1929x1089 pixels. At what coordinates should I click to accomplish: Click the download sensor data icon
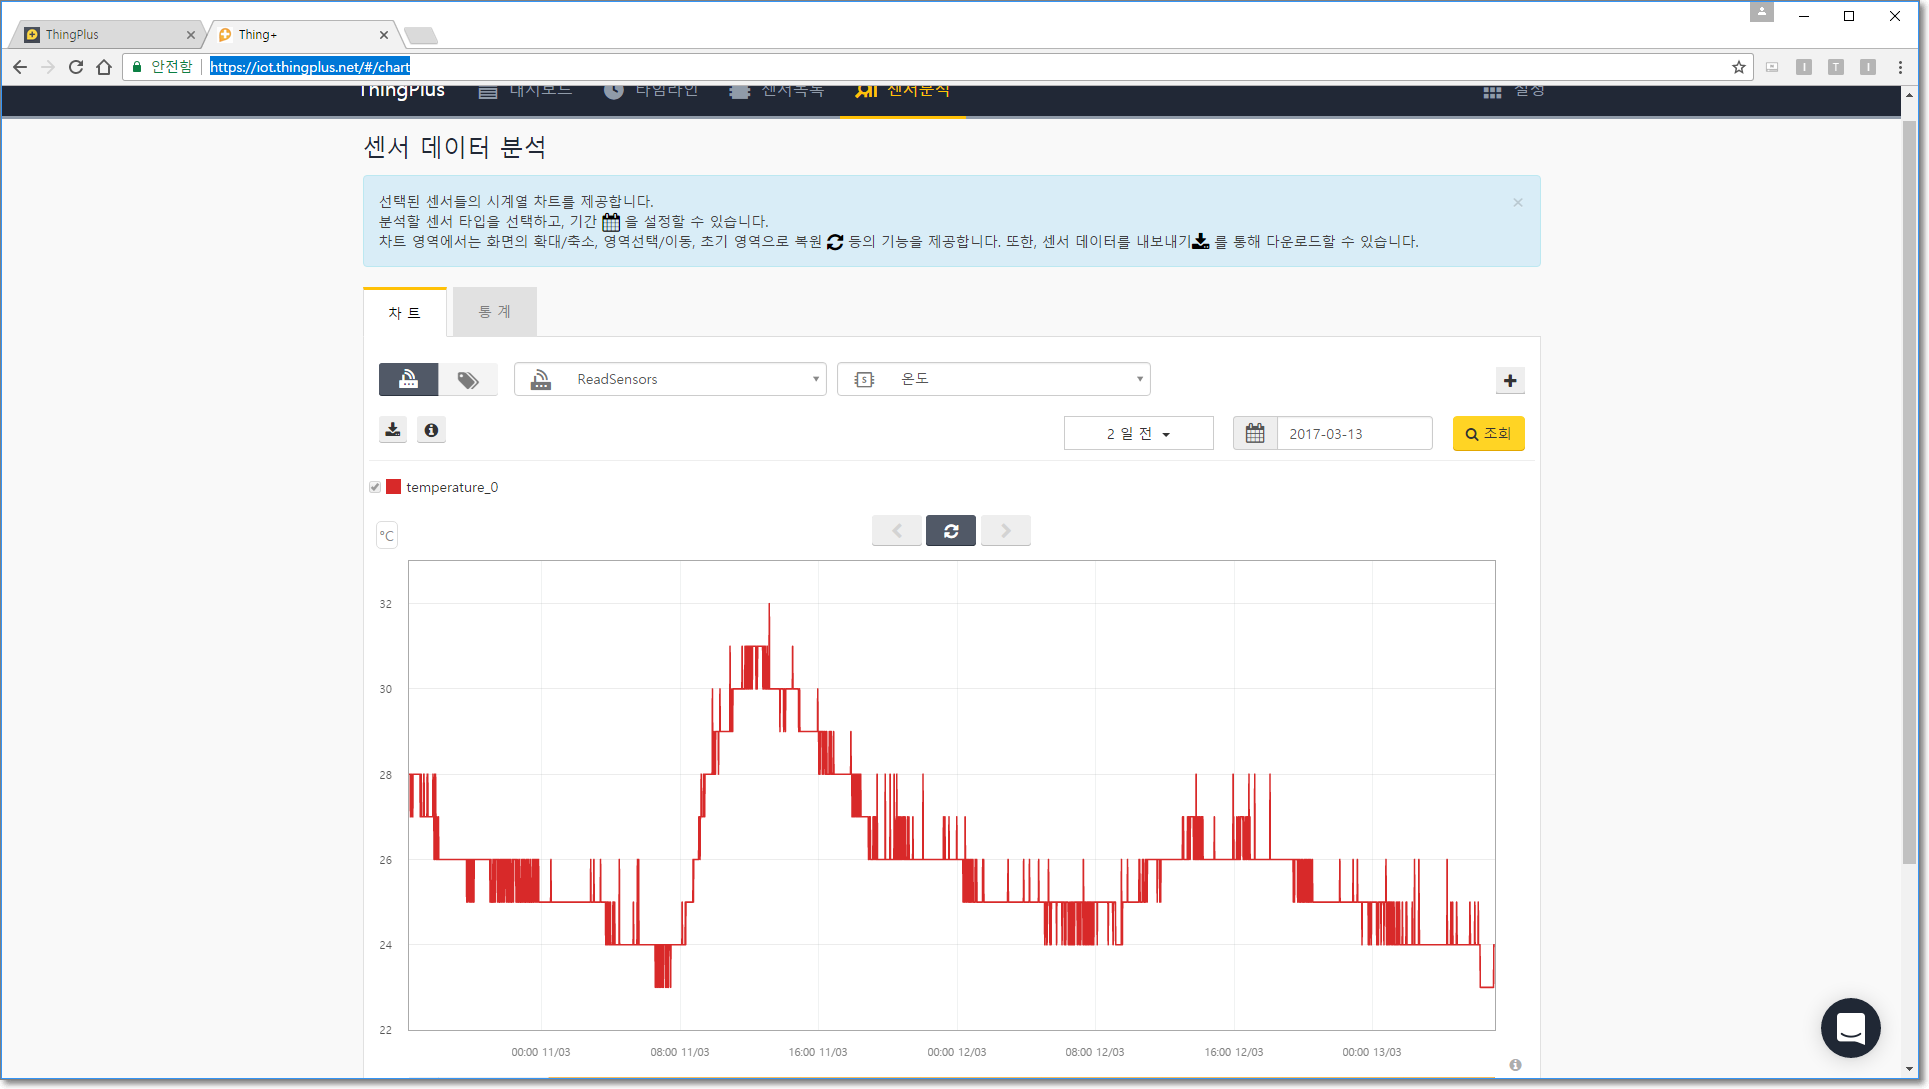(393, 430)
